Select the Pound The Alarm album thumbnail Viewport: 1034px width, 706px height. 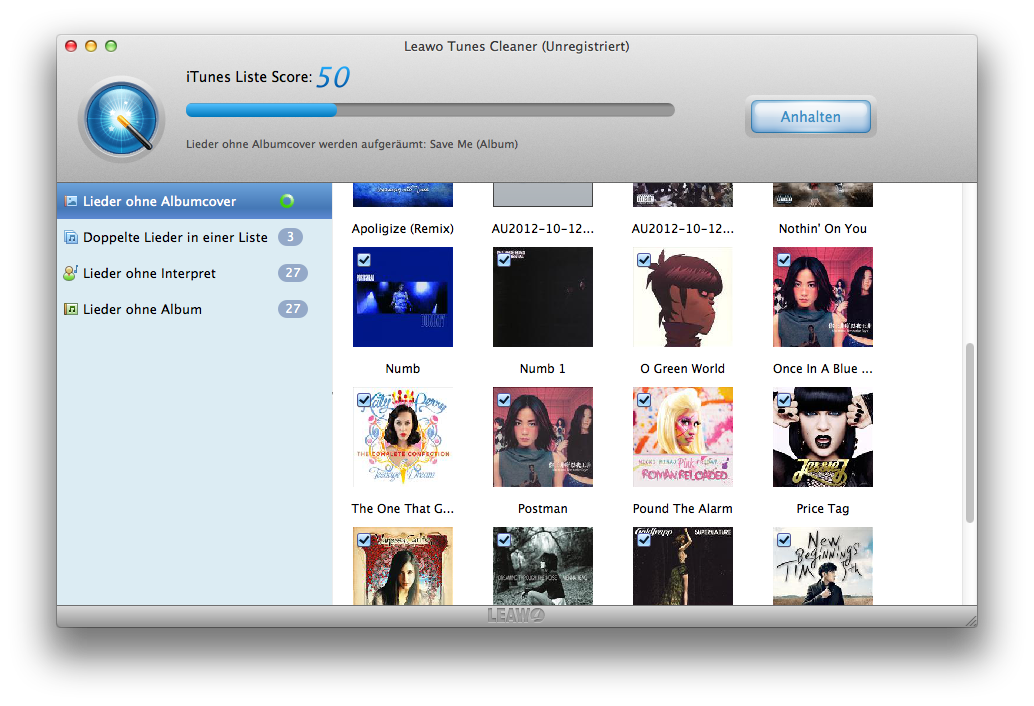pos(683,437)
